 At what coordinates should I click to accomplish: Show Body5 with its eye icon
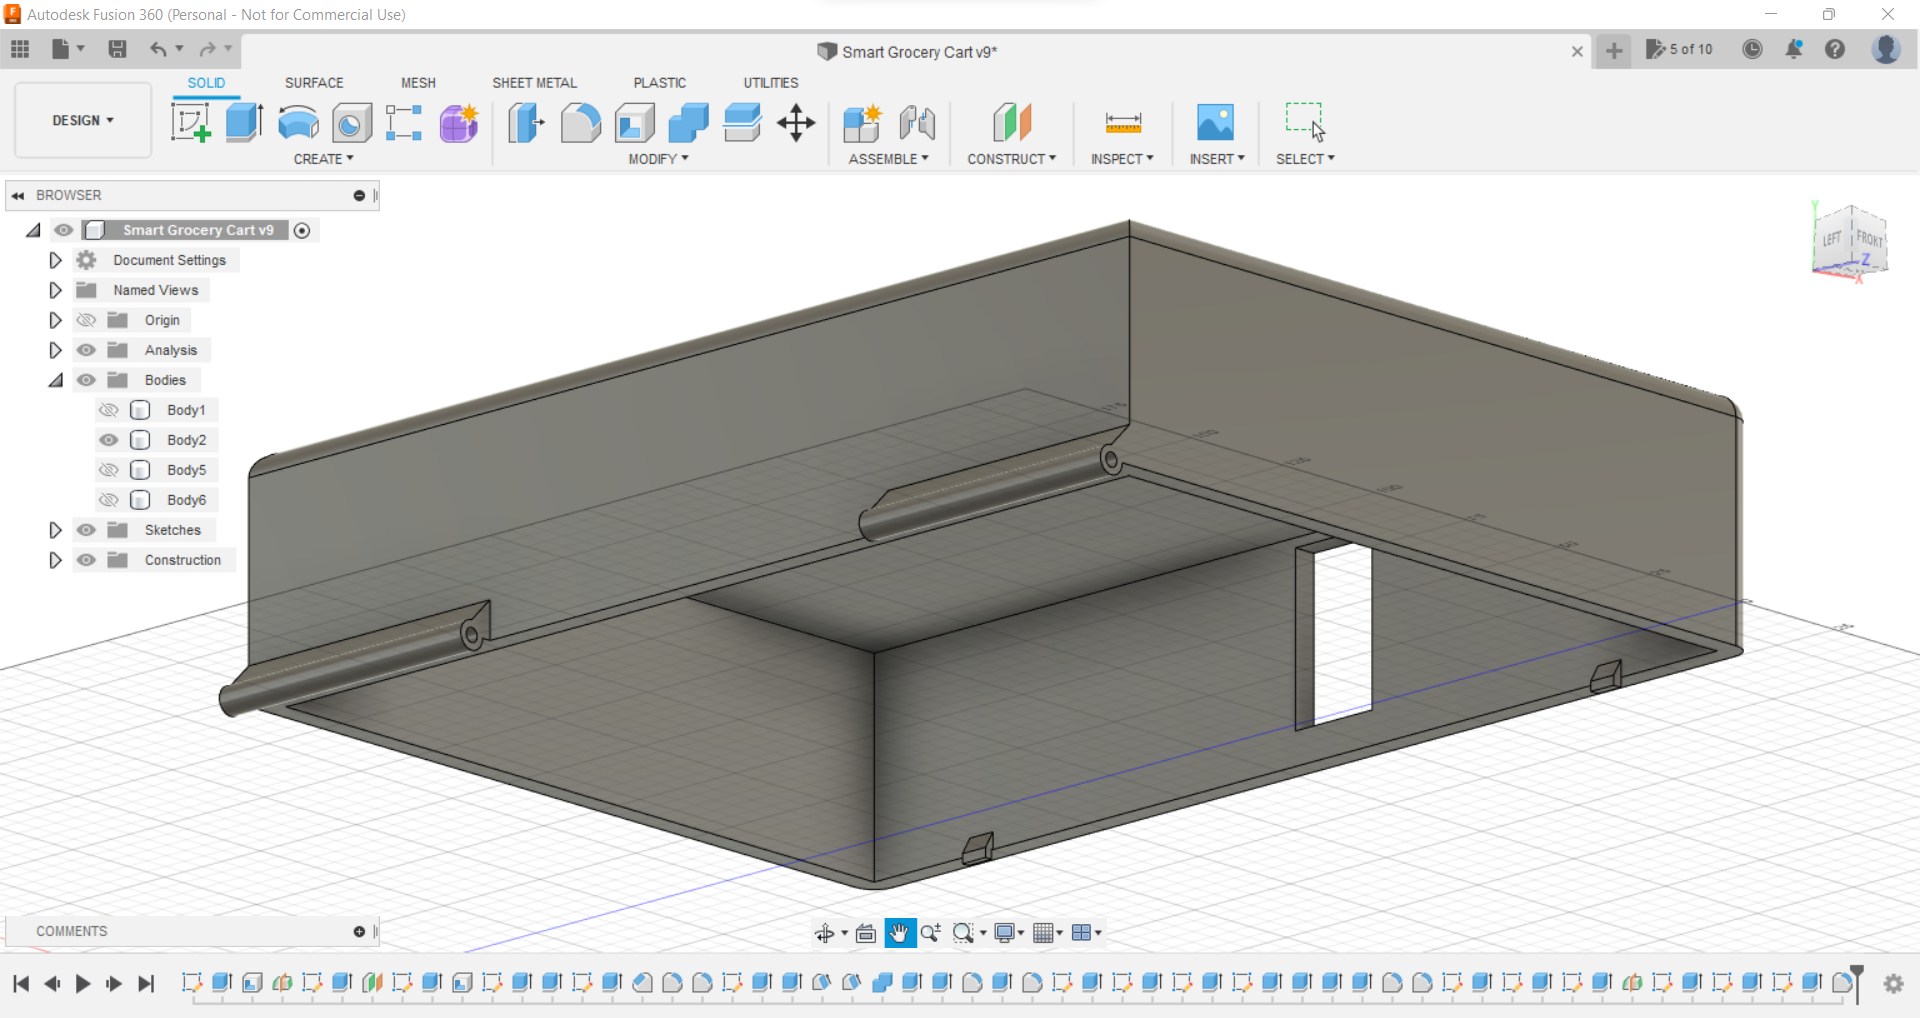pyautogui.click(x=109, y=470)
